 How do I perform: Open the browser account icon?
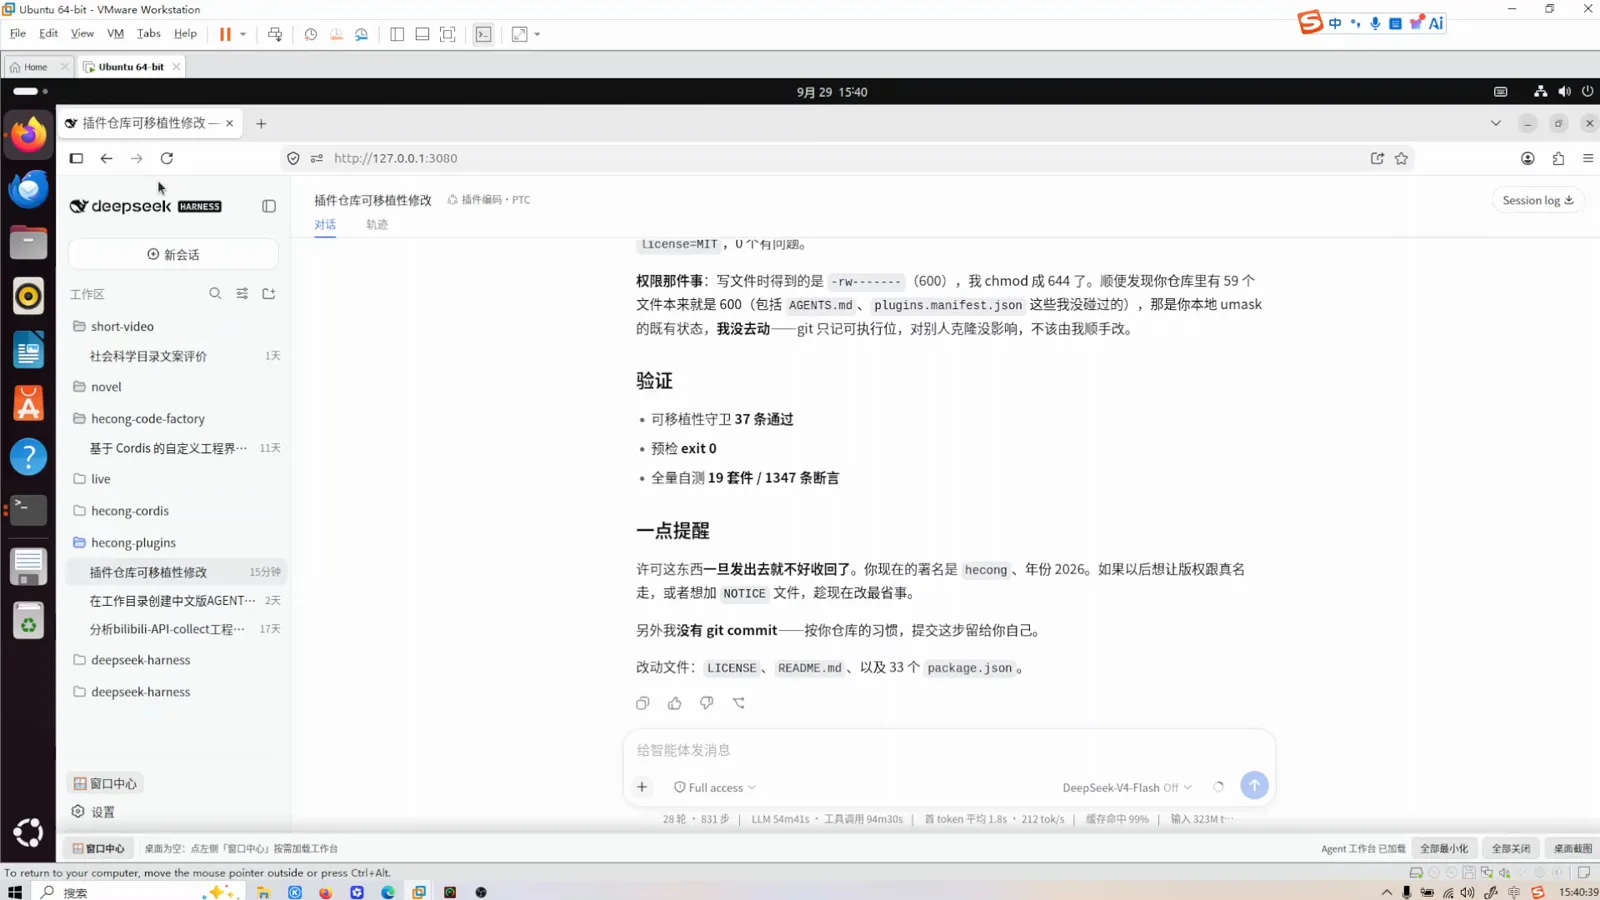pyautogui.click(x=1528, y=158)
